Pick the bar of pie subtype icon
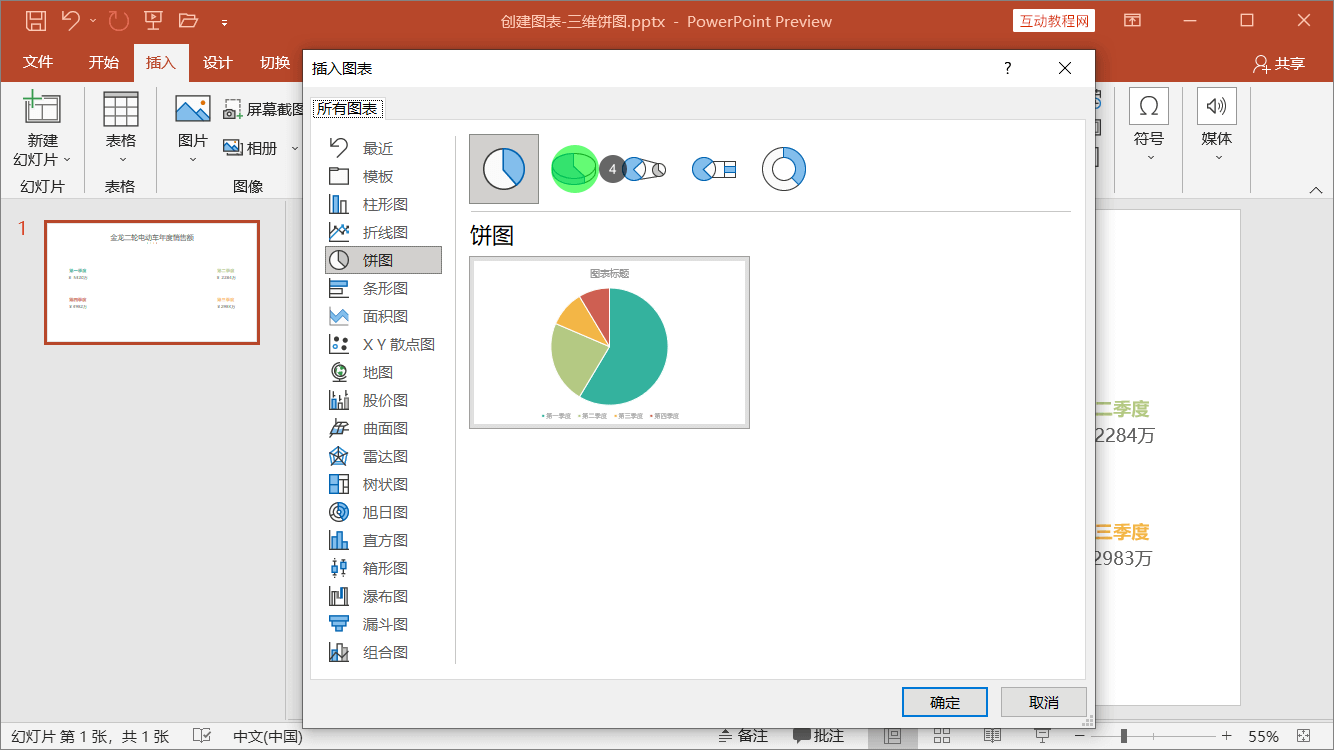 (713, 169)
